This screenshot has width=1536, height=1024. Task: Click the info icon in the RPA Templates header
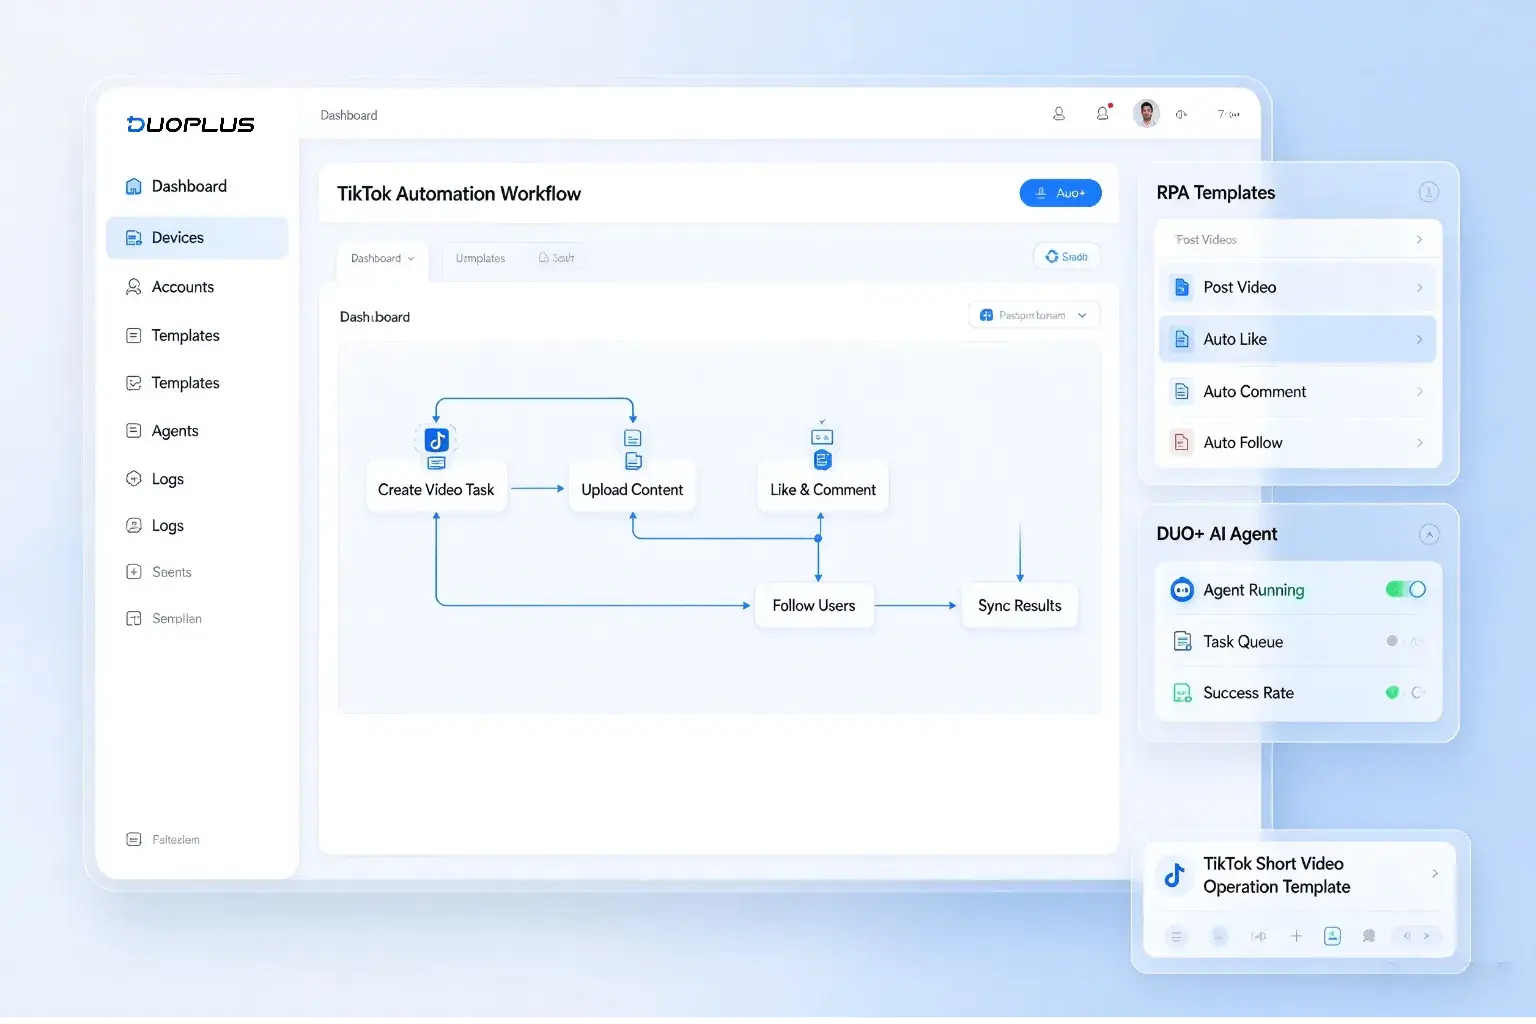coord(1429,192)
